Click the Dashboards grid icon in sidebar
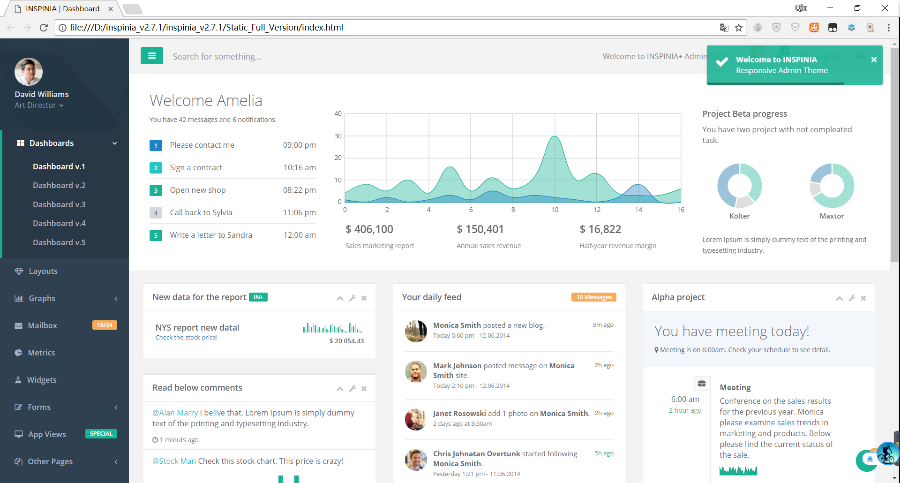Image resolution: width=900 pixels, height=483 pixels. click(x=20, y=143)
